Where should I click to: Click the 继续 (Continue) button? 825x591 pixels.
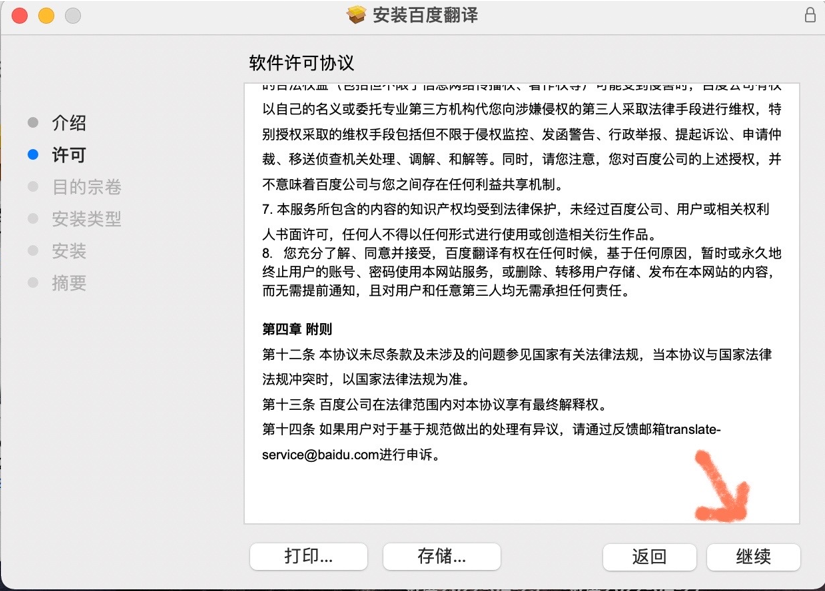(753, 557)
